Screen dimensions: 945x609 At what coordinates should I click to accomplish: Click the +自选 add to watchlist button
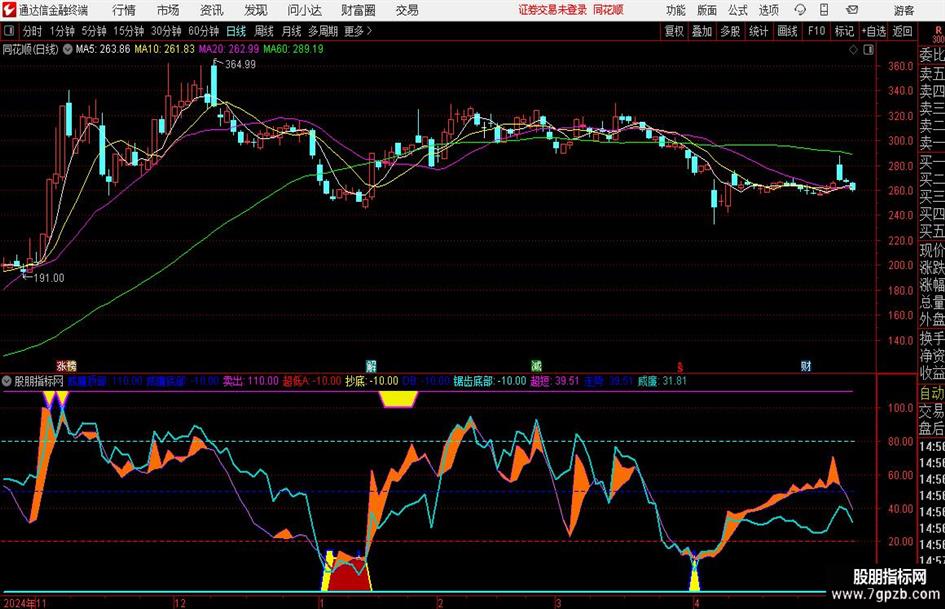[873, 31]
